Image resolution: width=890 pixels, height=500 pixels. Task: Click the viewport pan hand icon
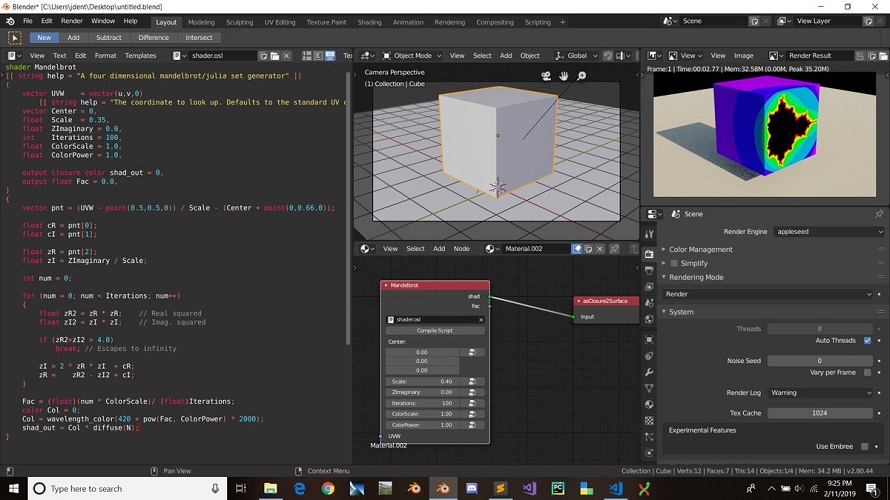(564, 76)
